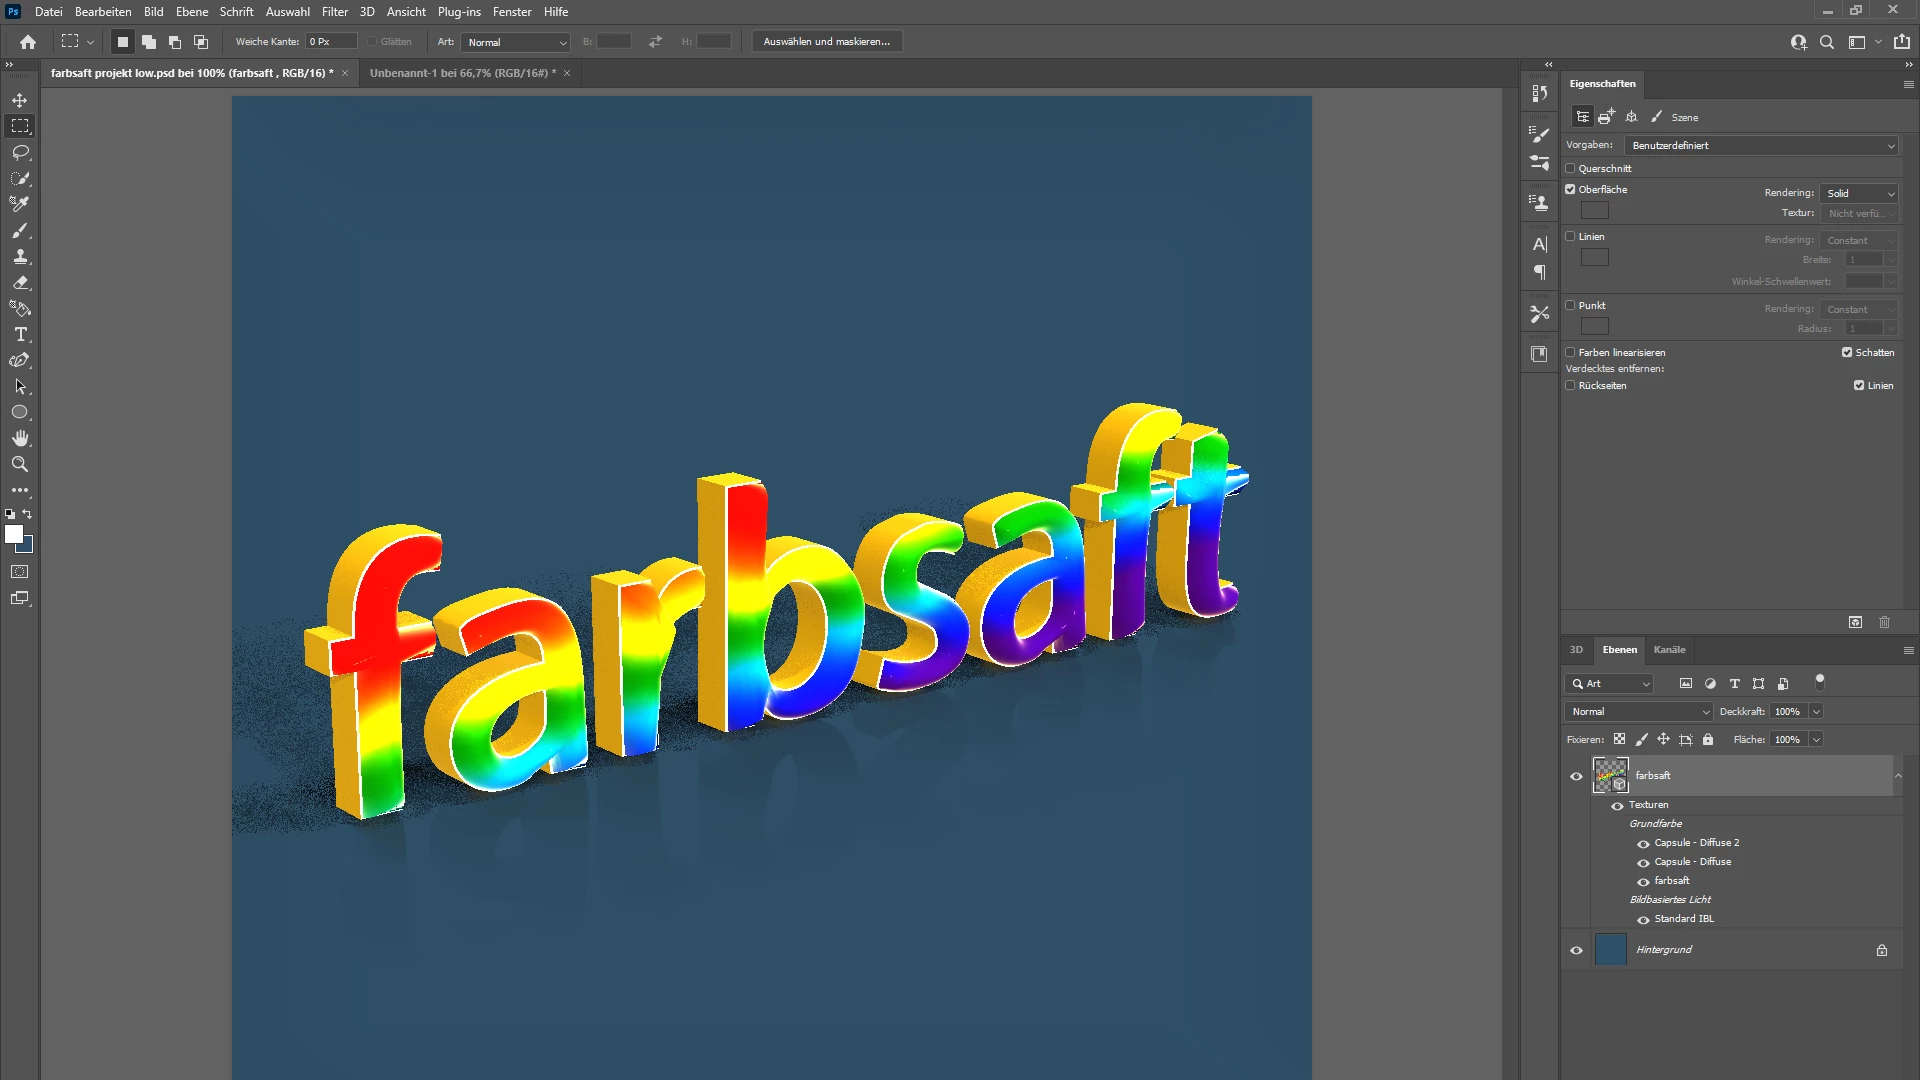This screenshot has height=1080, width=1920.
Task: Enable the Rückseiten checkbox
Action: click(x=1570, y=385)
